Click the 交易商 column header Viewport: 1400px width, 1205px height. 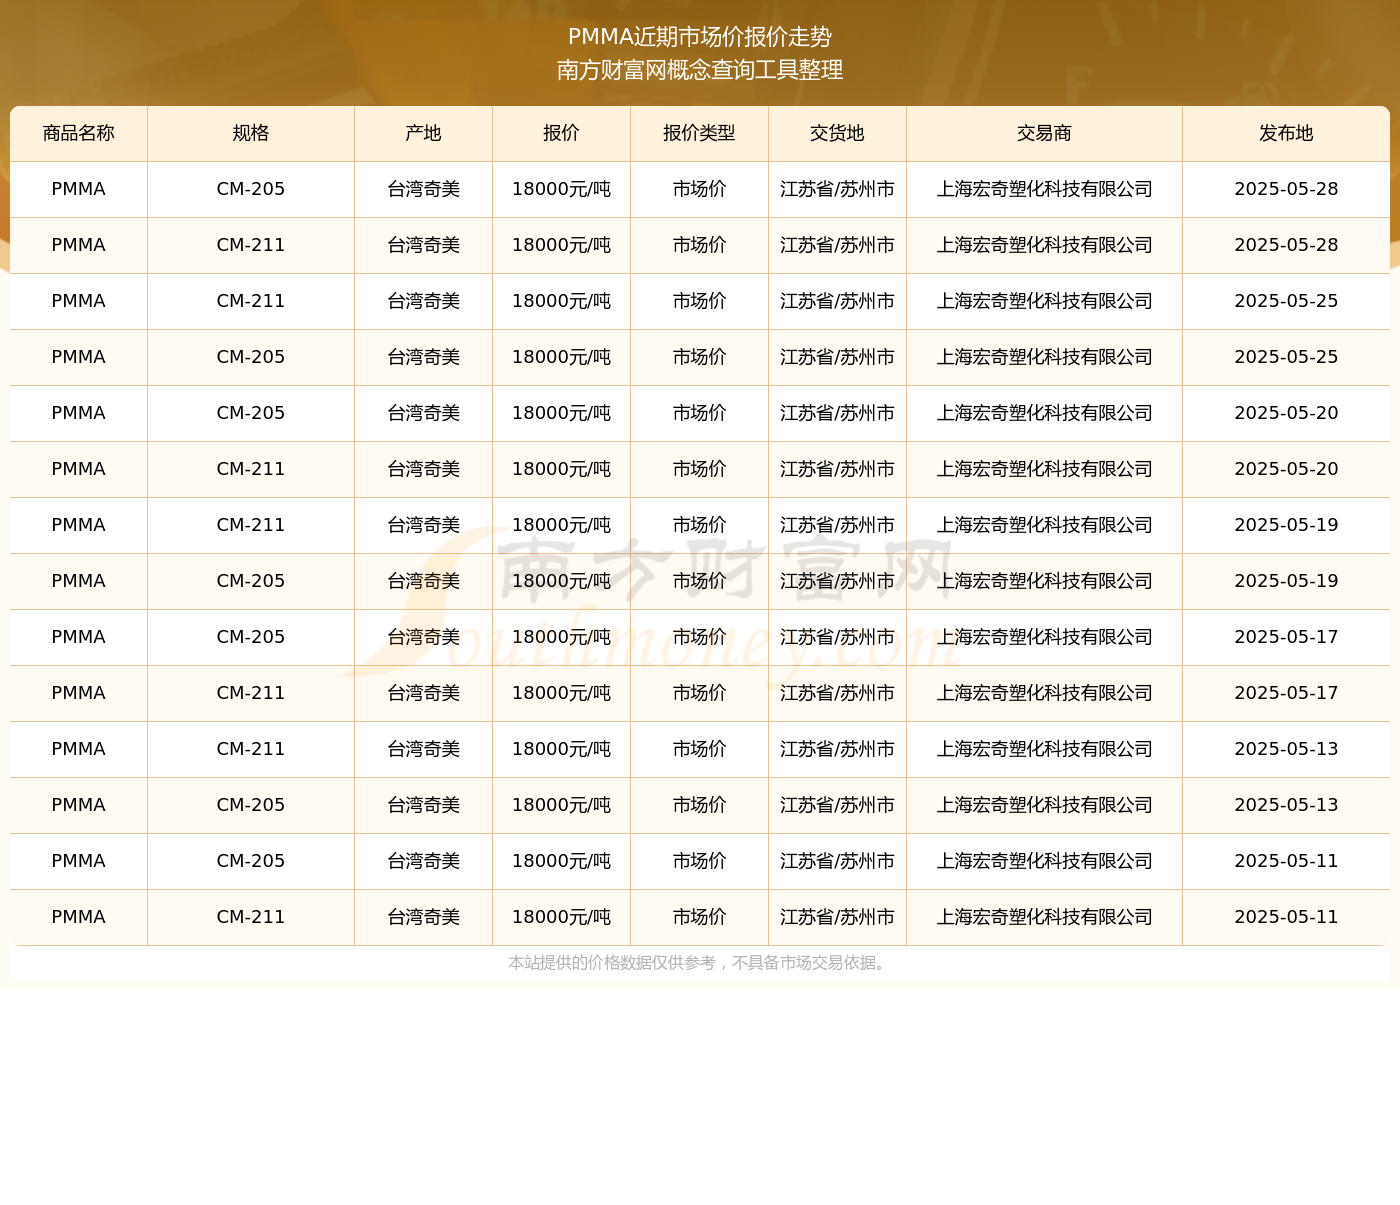coord(1044,133)
